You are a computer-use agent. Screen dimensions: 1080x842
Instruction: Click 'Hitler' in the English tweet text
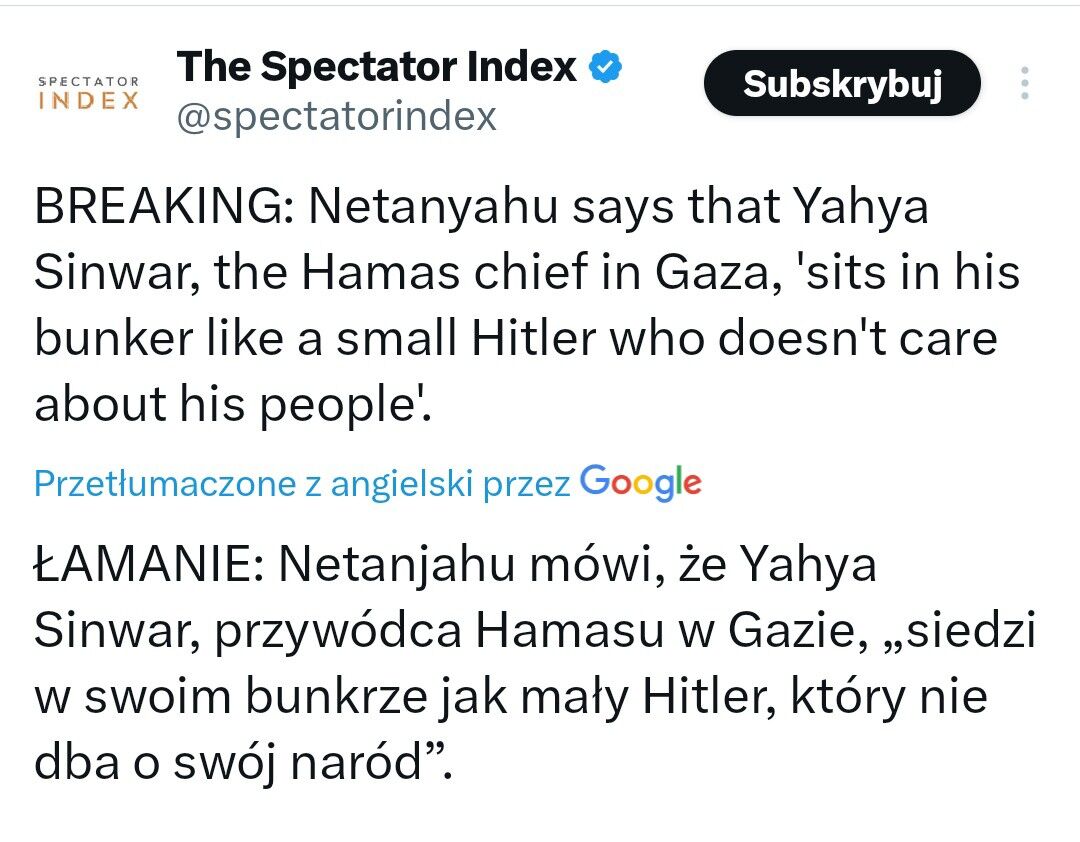[x=533, y=339]
